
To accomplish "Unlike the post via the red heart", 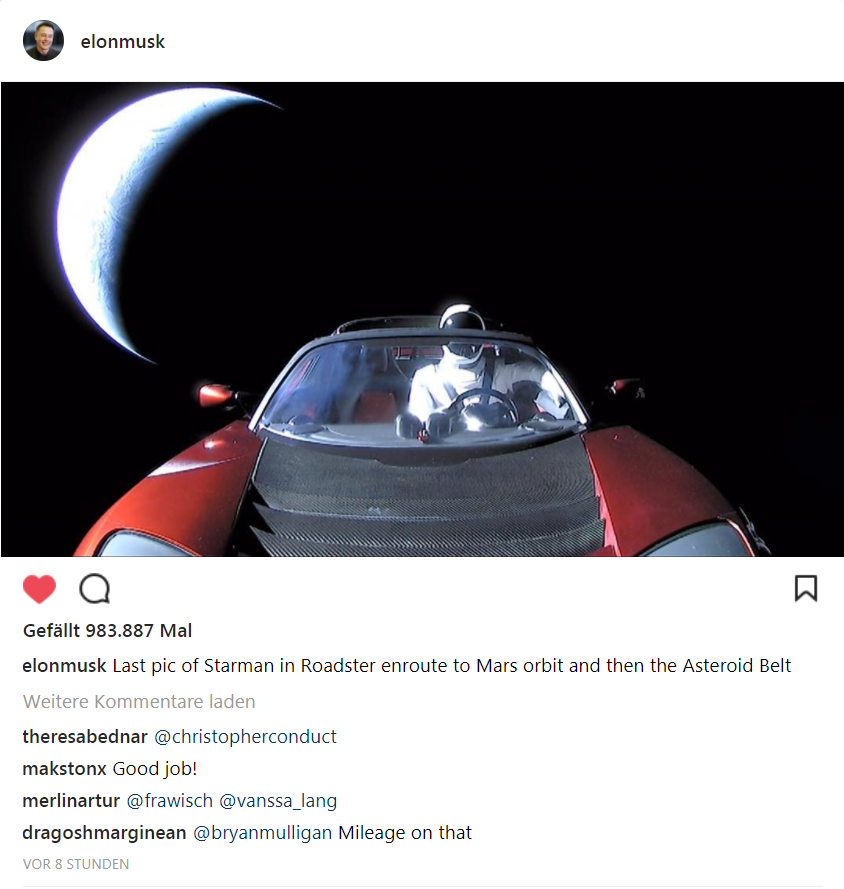I will [39, 589].
